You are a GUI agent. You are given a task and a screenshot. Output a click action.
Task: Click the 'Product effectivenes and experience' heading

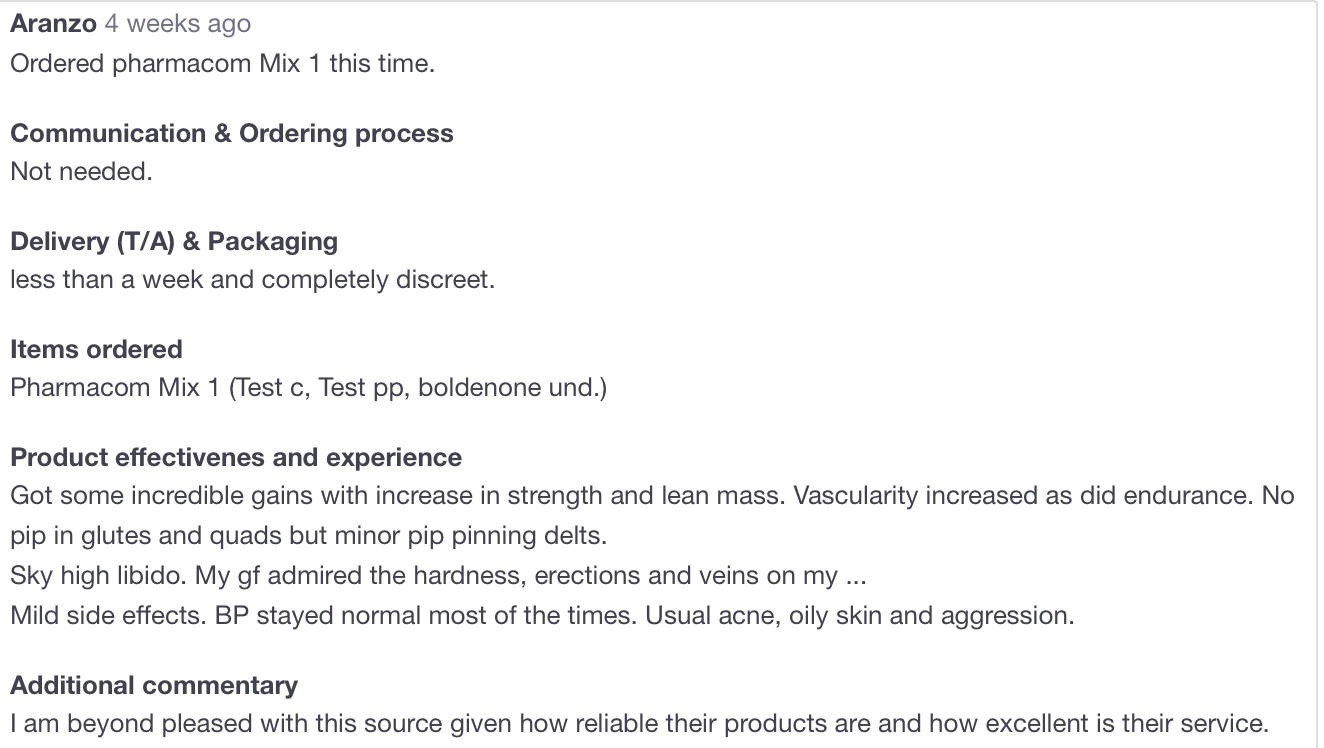(236, 457)
